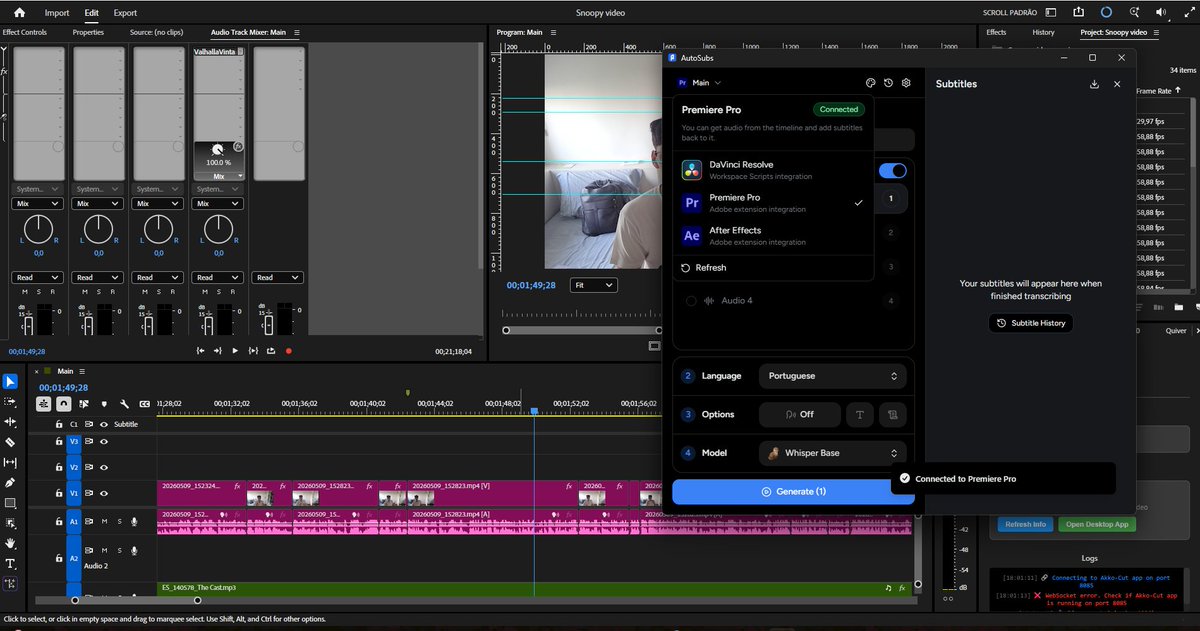The image size is (1200, 631).
Task: Toggle V1 track output eye
Action: pos(103,493)
